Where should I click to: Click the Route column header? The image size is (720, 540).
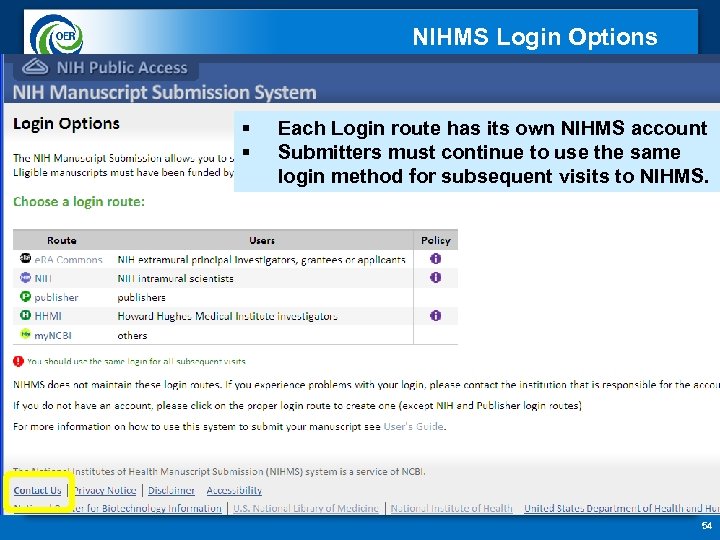click(62, 240)
